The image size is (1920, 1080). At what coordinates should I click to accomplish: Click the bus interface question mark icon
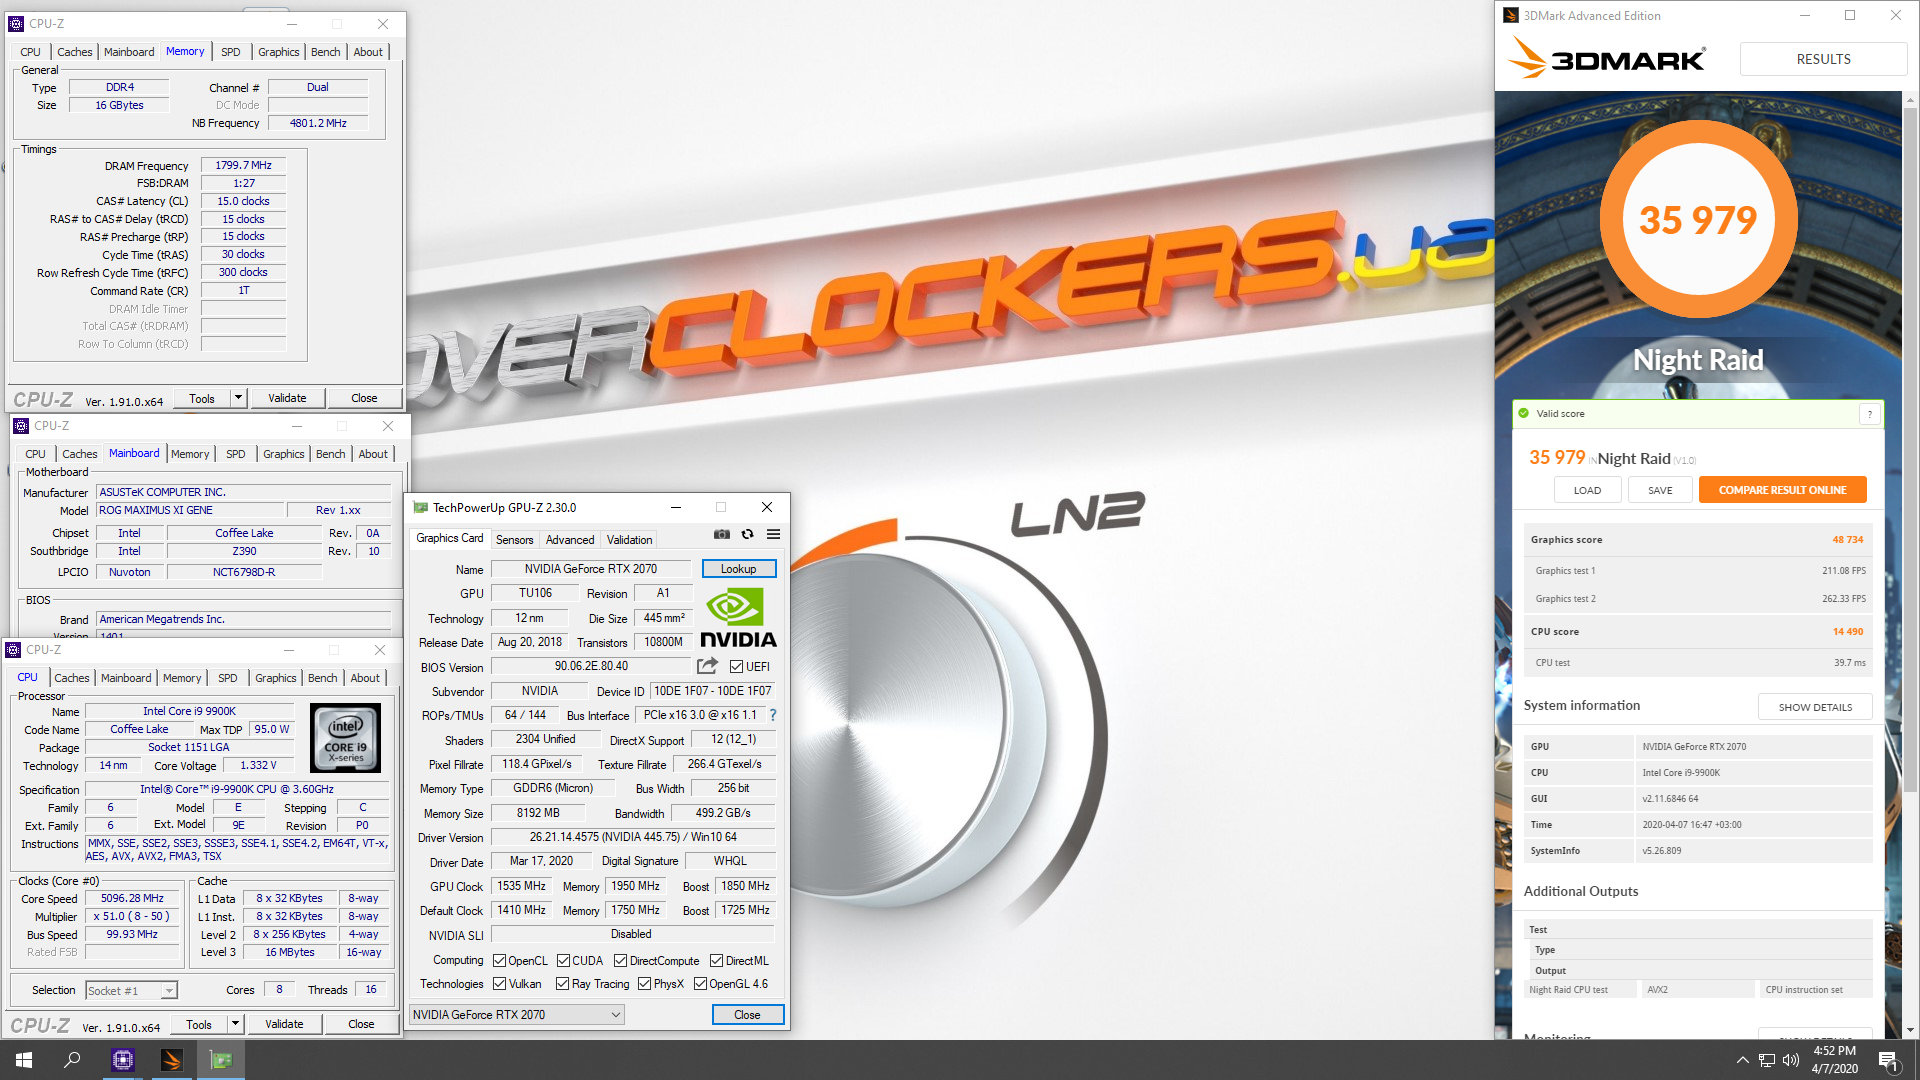click(x=773, y=715)
